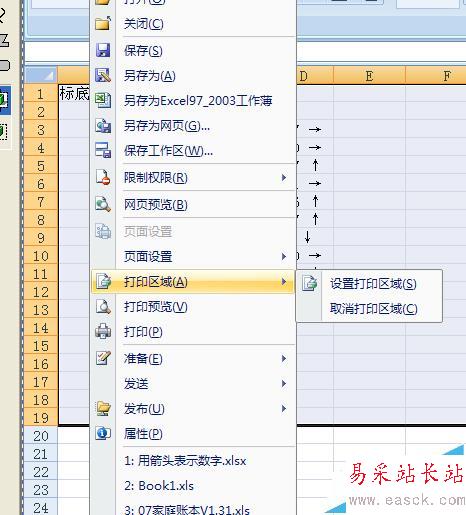
Task: Select row 19 header
Action: (41, 418)
